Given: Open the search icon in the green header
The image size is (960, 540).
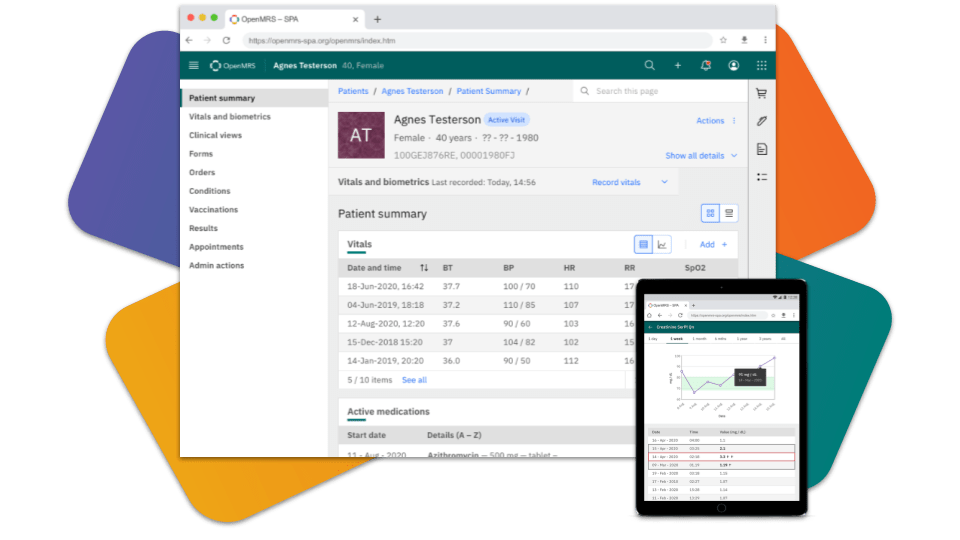Looking at the screenshot, I should coord(650,65).
